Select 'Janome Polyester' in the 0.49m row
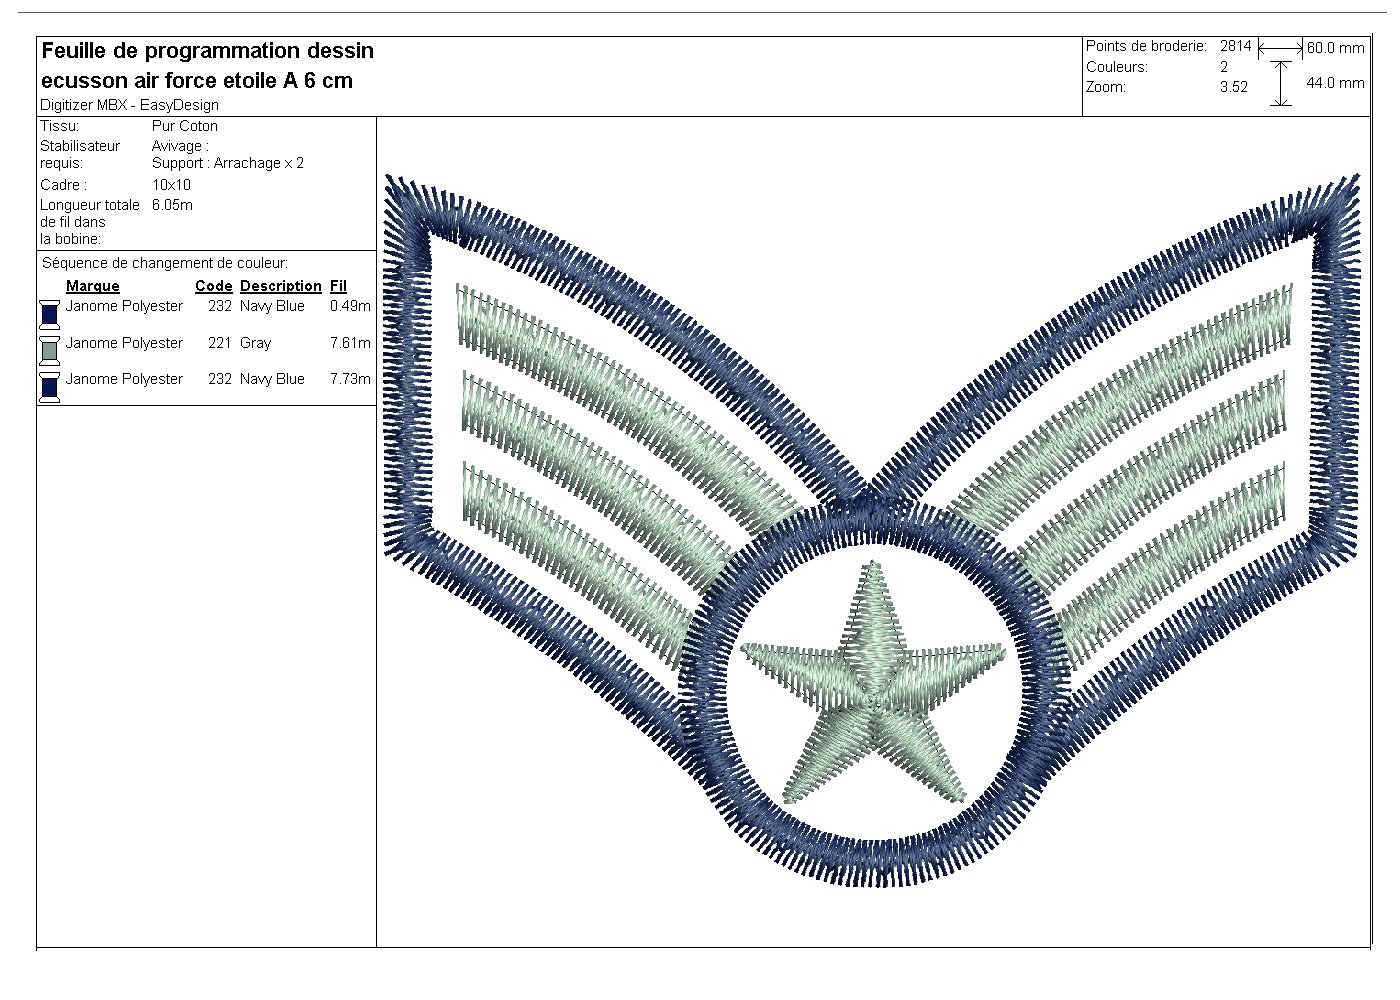1400x1000 pixels. point(125,306)
